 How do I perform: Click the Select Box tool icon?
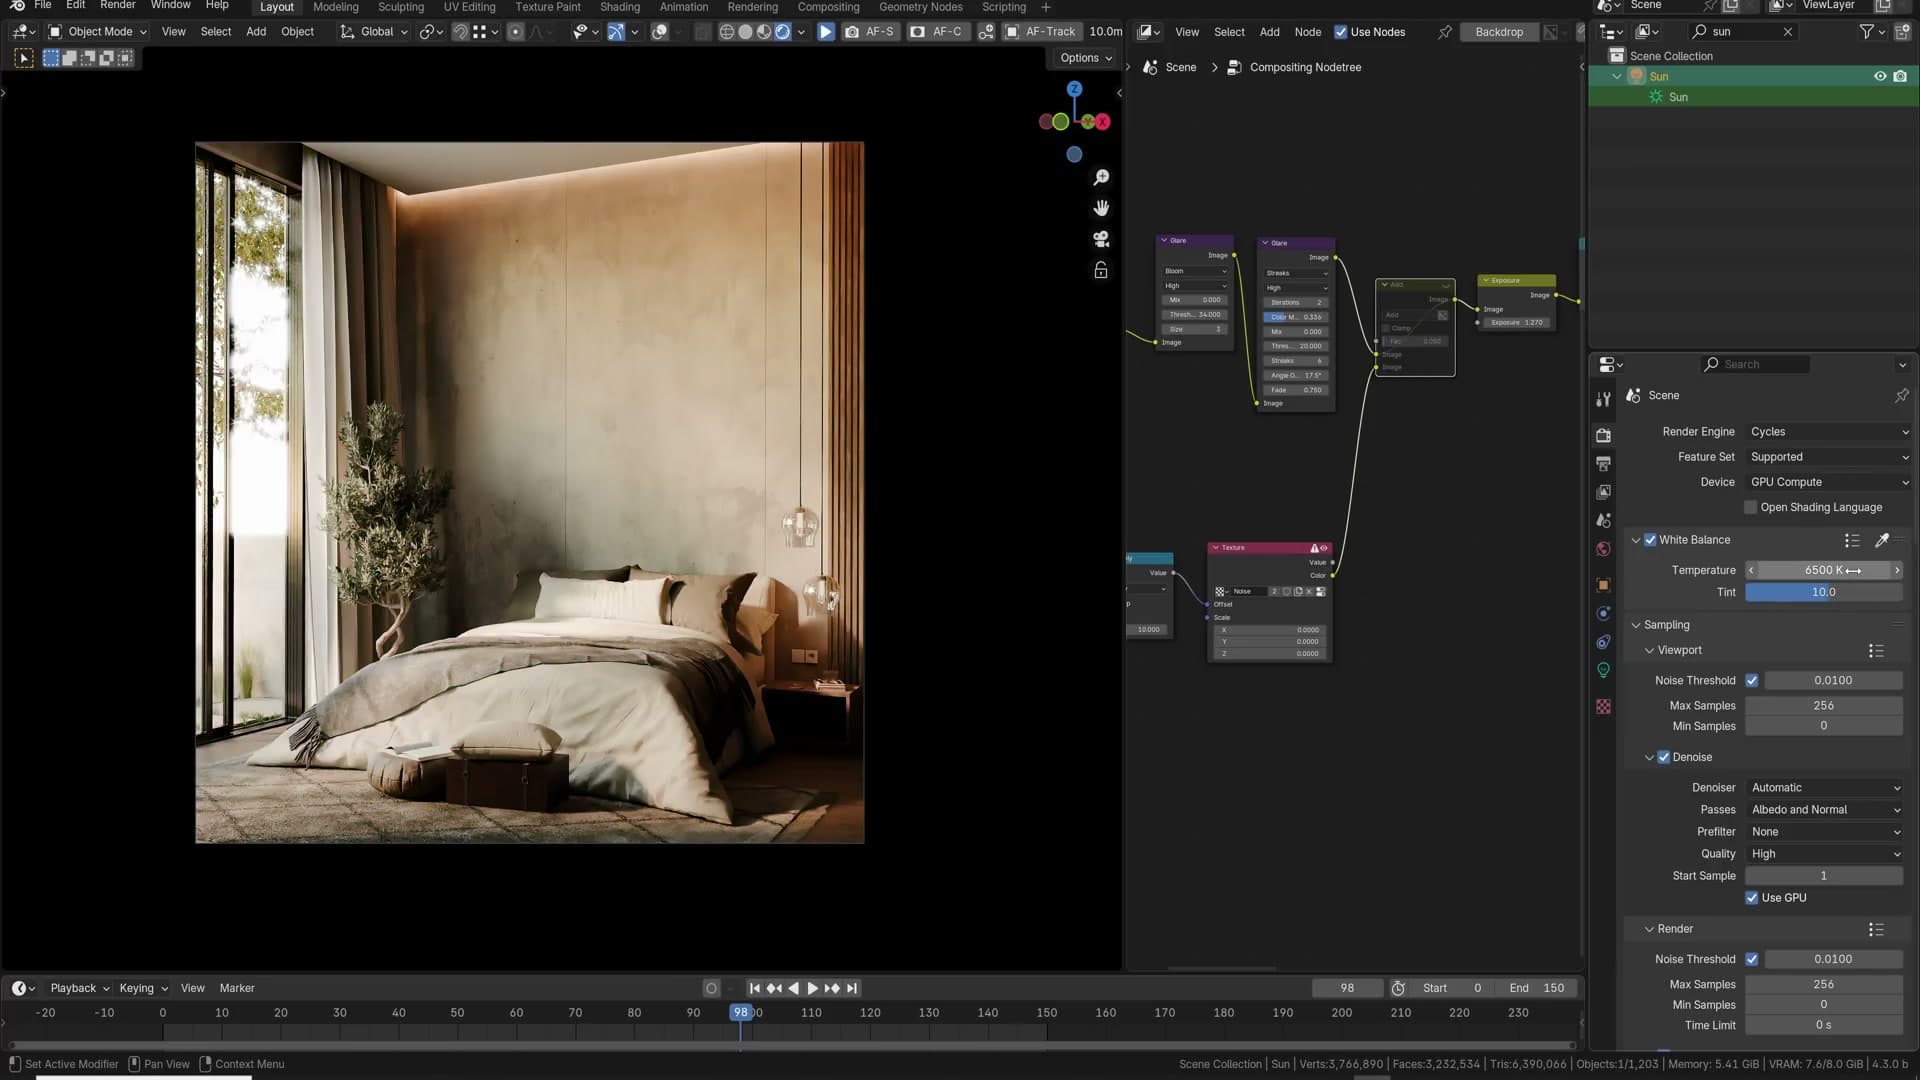click(24, 58)
